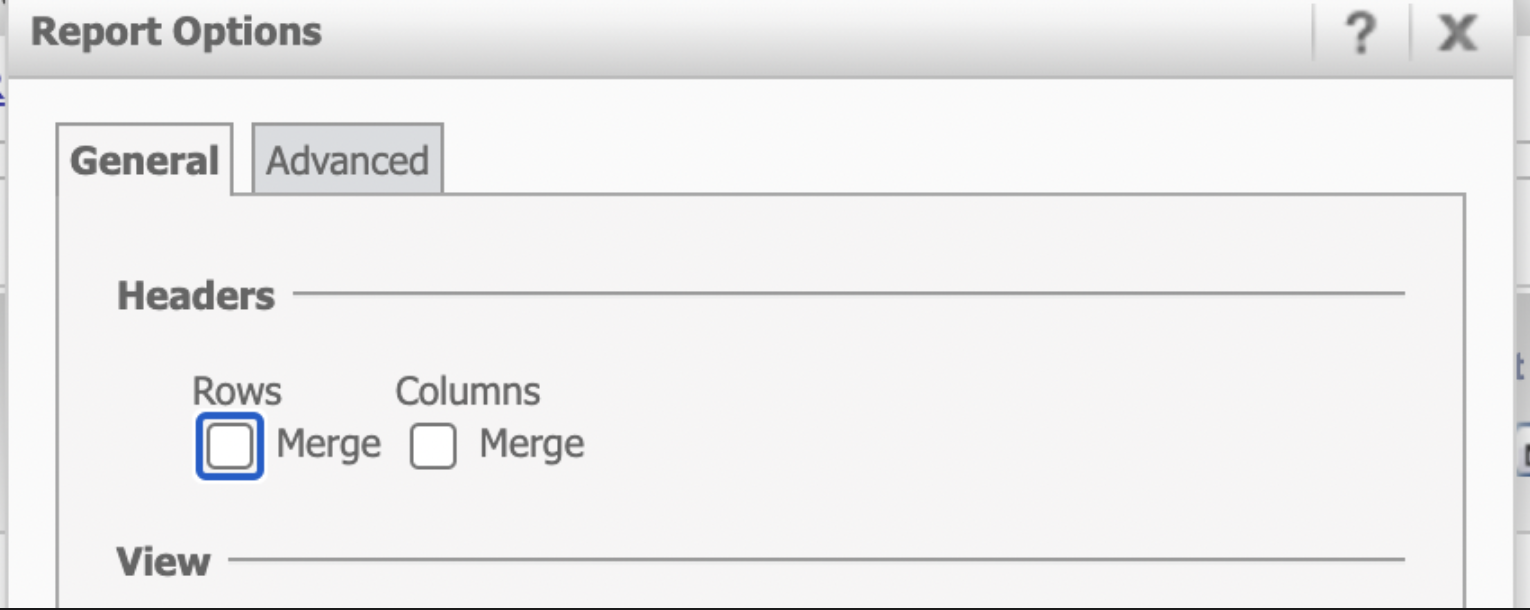The width and height of the screenshot is (1530, 610).
Task: Enable the Rows Merge checkbox
Action: [x=230, y=446]
